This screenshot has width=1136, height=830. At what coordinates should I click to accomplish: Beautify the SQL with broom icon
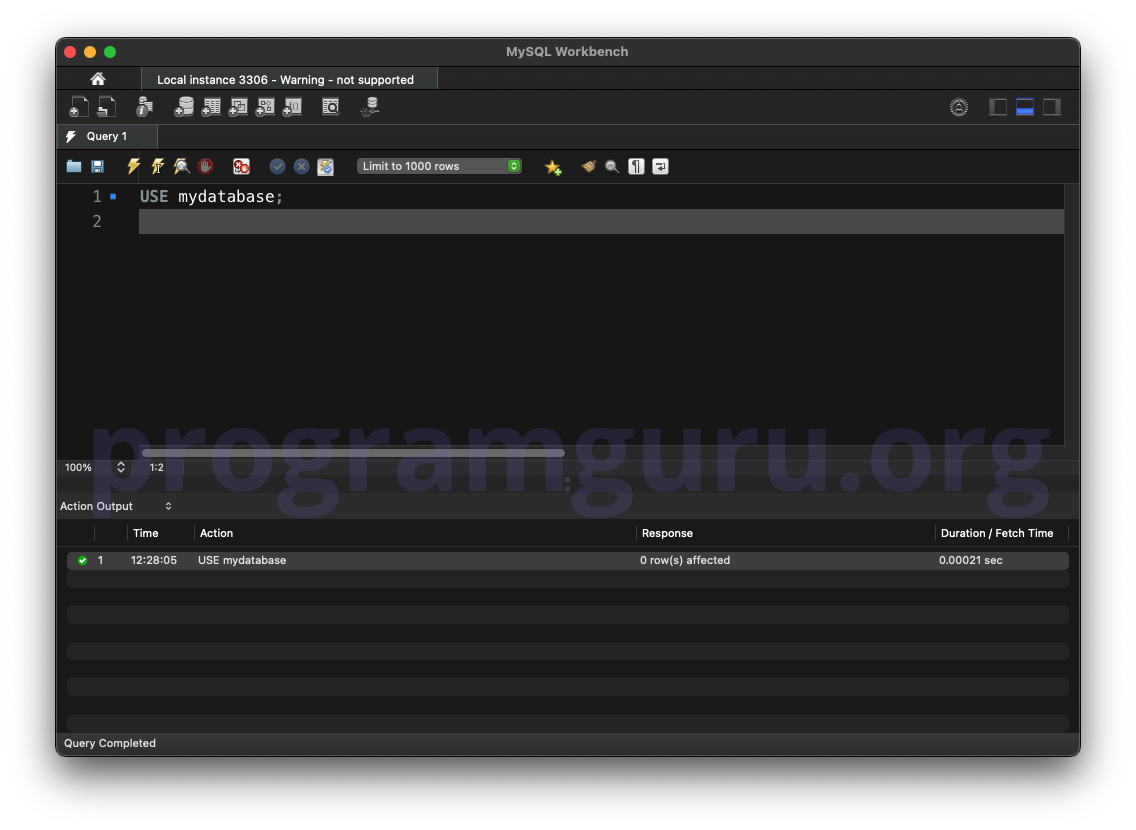pyautogui.click(x=588, y=167)
